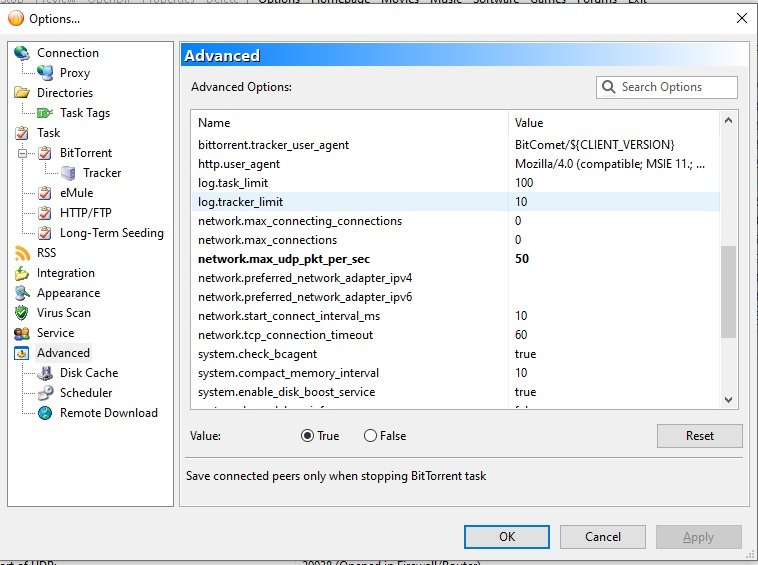
Task: Click the Task clipboard icon
Action: click(22, 133)
